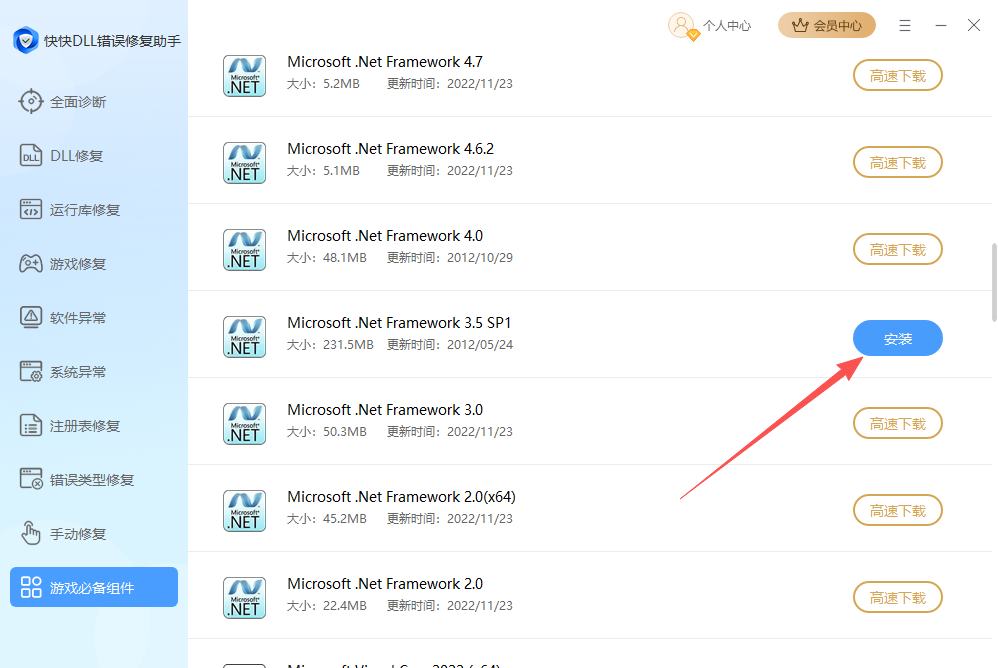This screenshot has height=668, width=998.
Task: Click the 全面诊断 target icon in sidebar
Action: click(32, 102)
